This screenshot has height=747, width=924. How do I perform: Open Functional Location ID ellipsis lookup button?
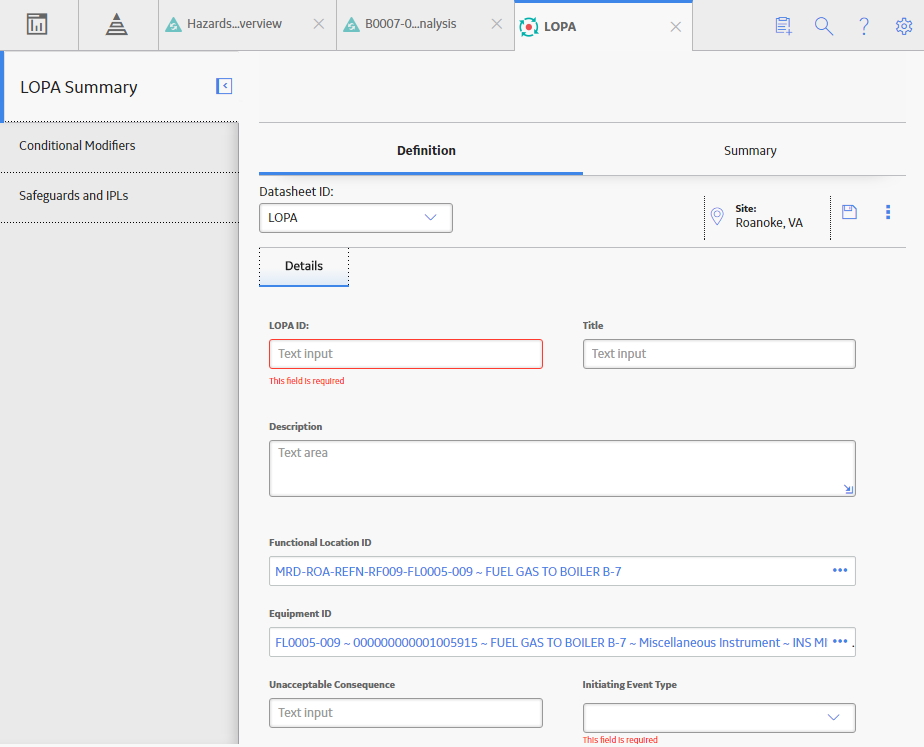(840, 570)
